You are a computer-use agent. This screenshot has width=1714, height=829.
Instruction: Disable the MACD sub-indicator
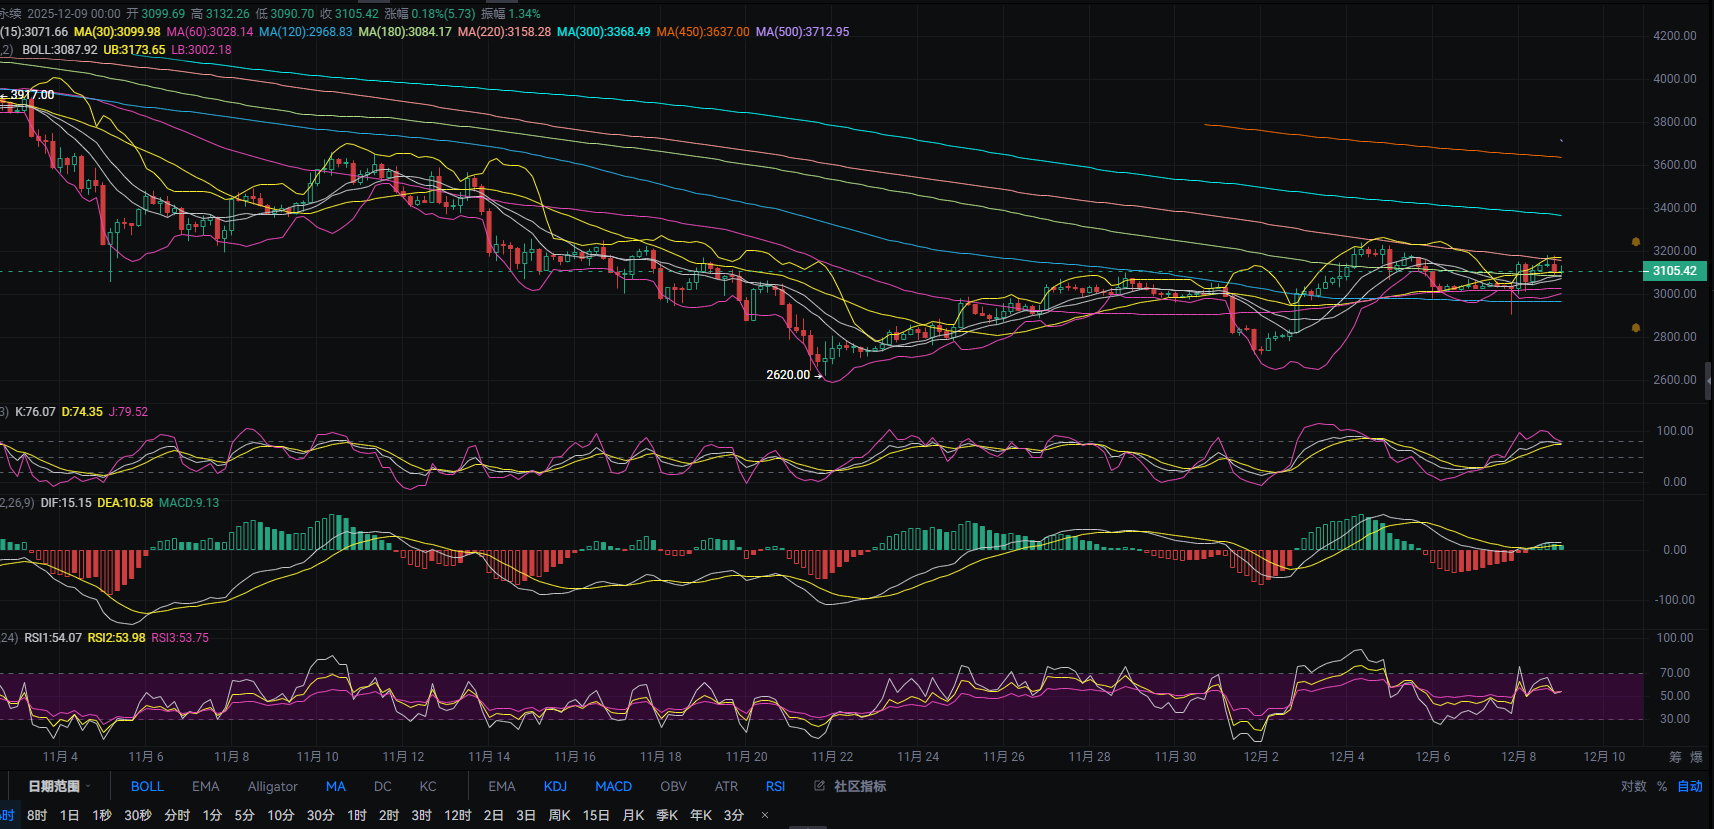pyautogui.click(x=613, y=786)
